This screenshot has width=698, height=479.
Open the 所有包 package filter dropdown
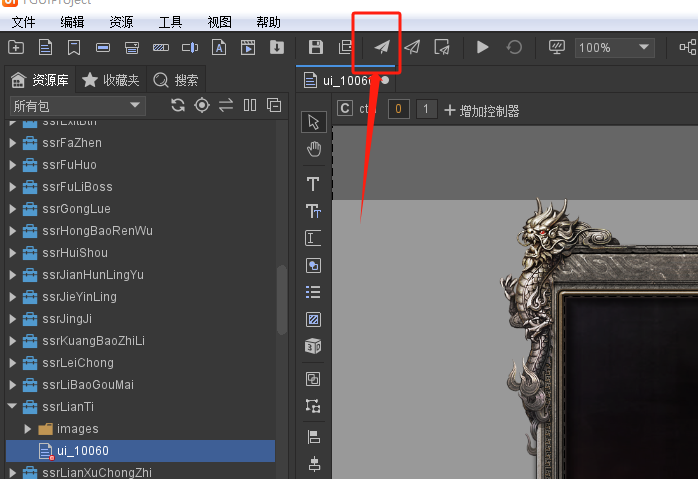tap(77, 106)
